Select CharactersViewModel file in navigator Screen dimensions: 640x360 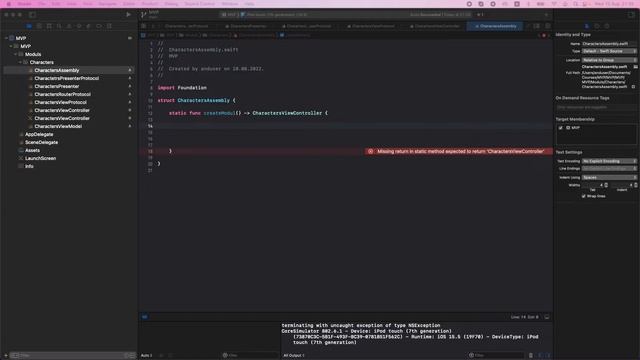click(x=58, y=126)
